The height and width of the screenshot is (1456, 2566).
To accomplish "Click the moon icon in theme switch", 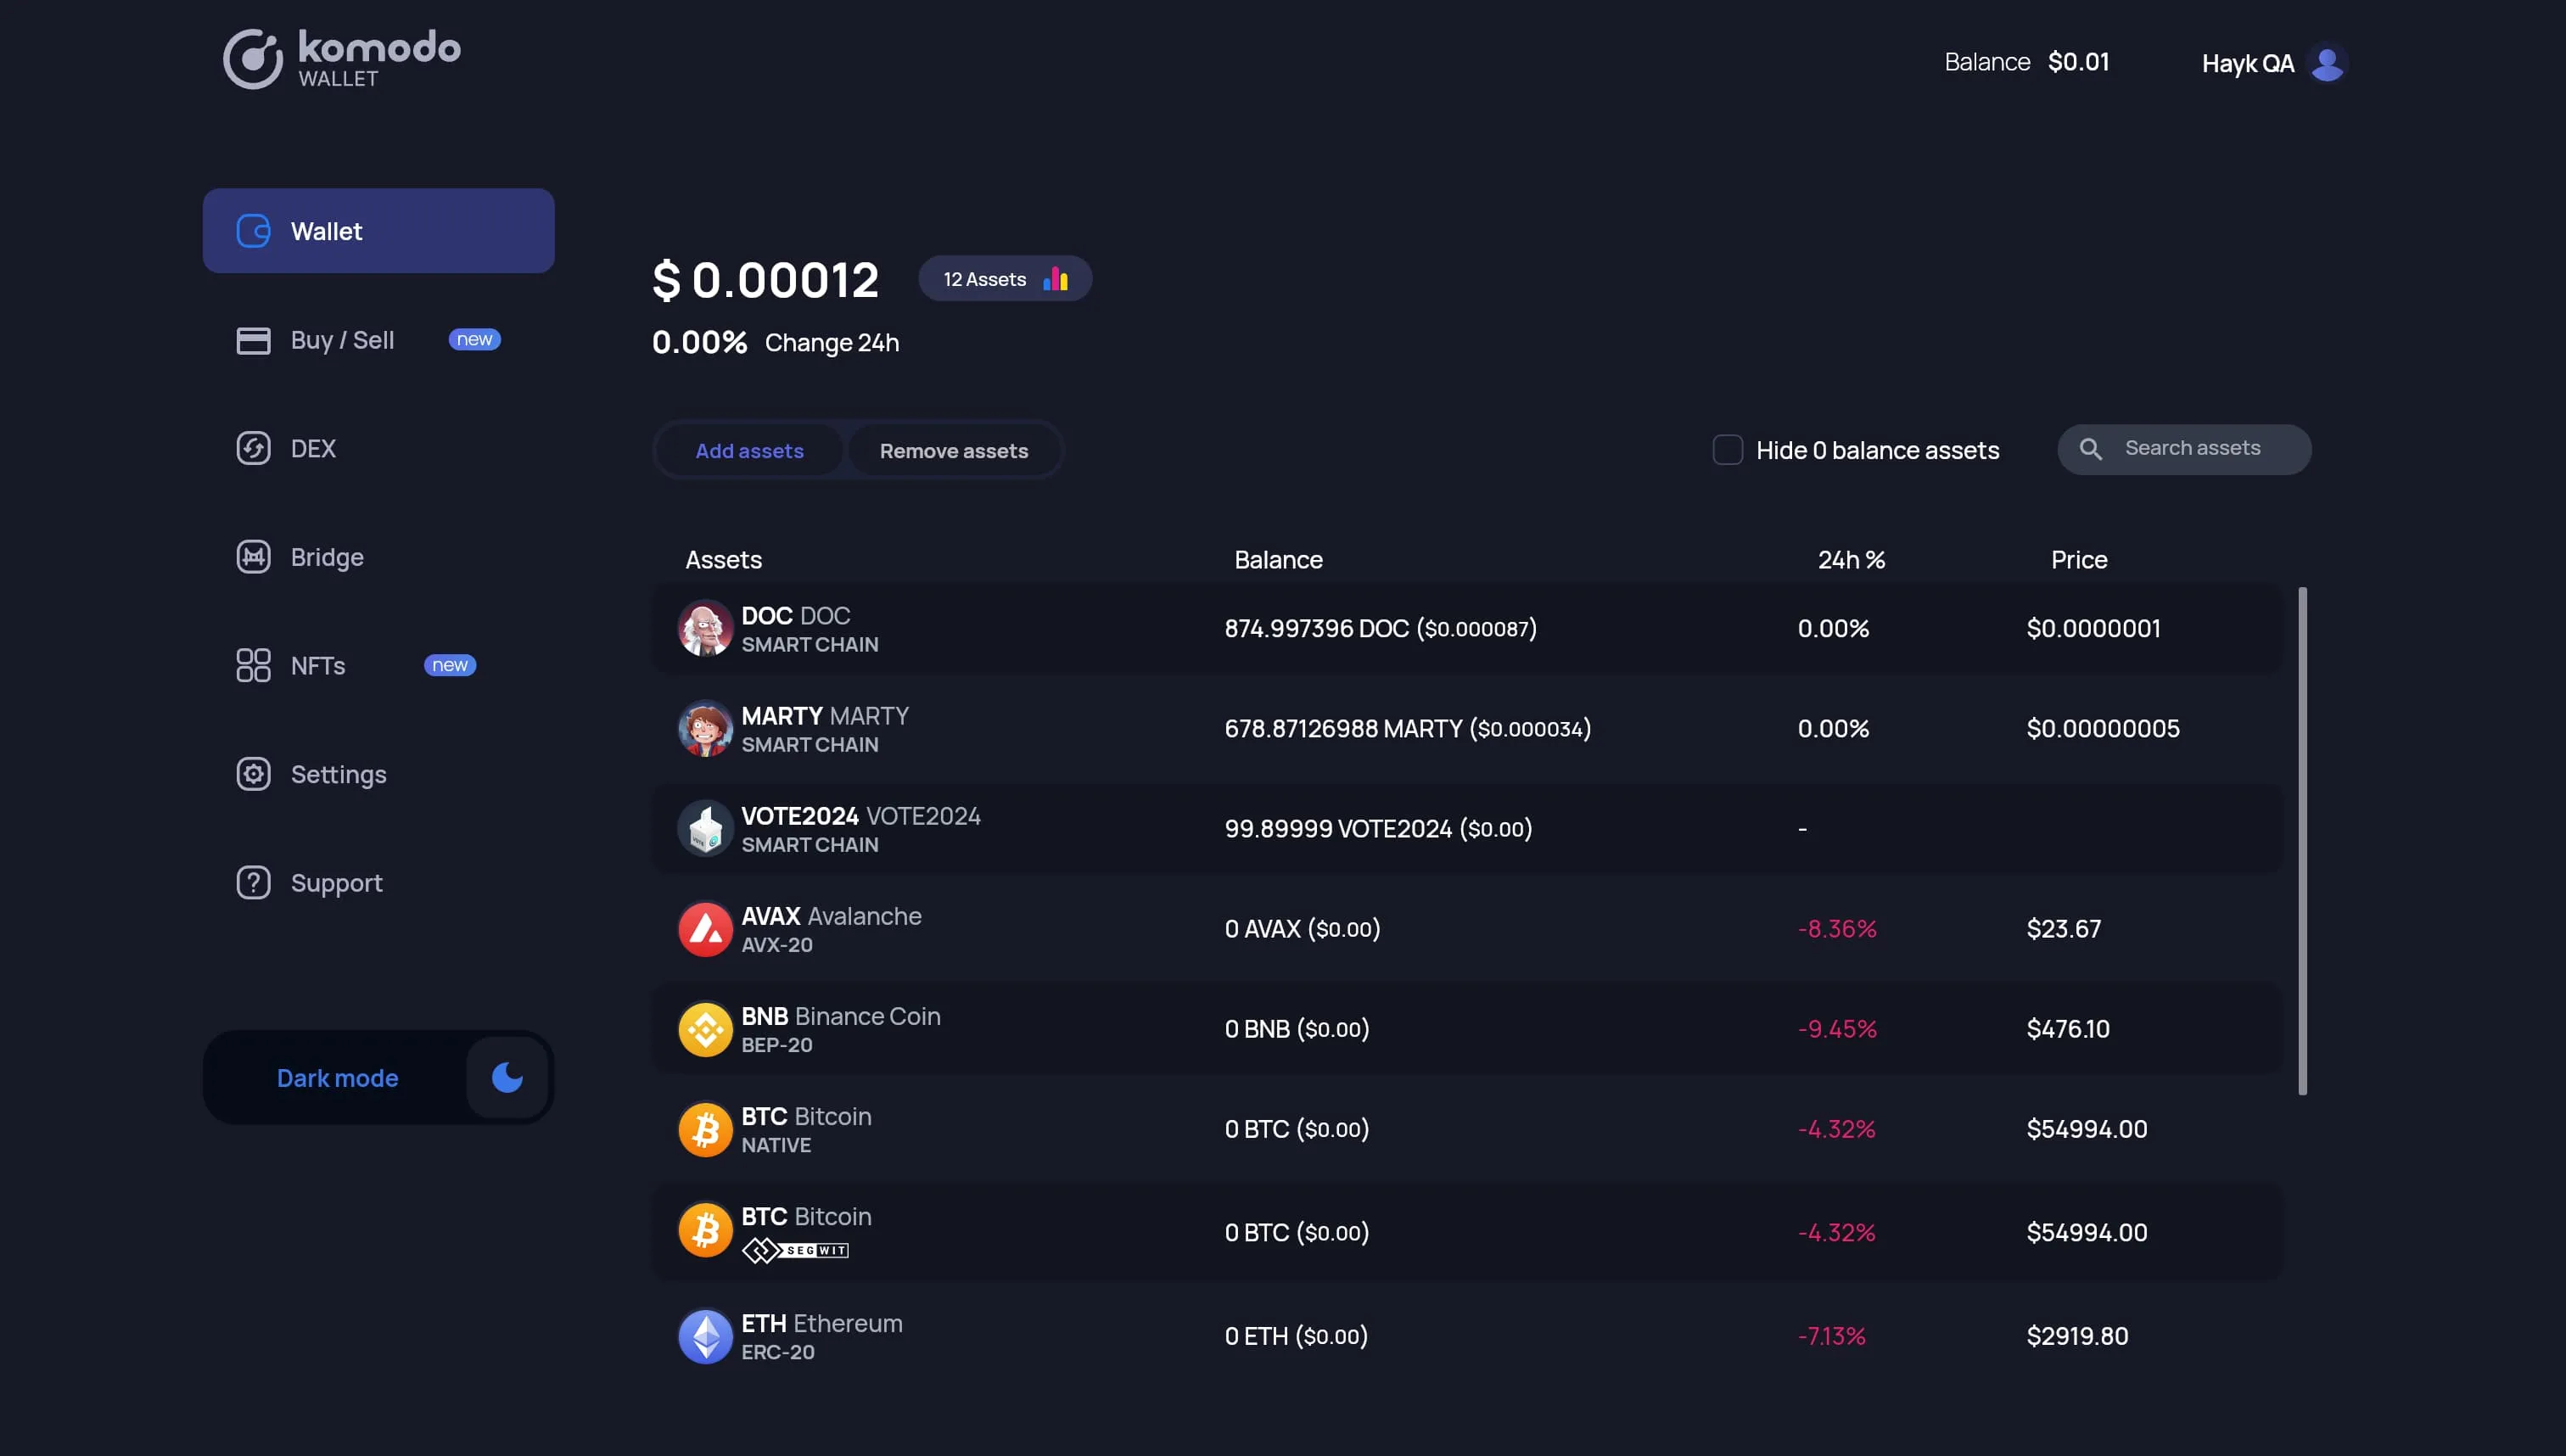I will coord(507,1077).
